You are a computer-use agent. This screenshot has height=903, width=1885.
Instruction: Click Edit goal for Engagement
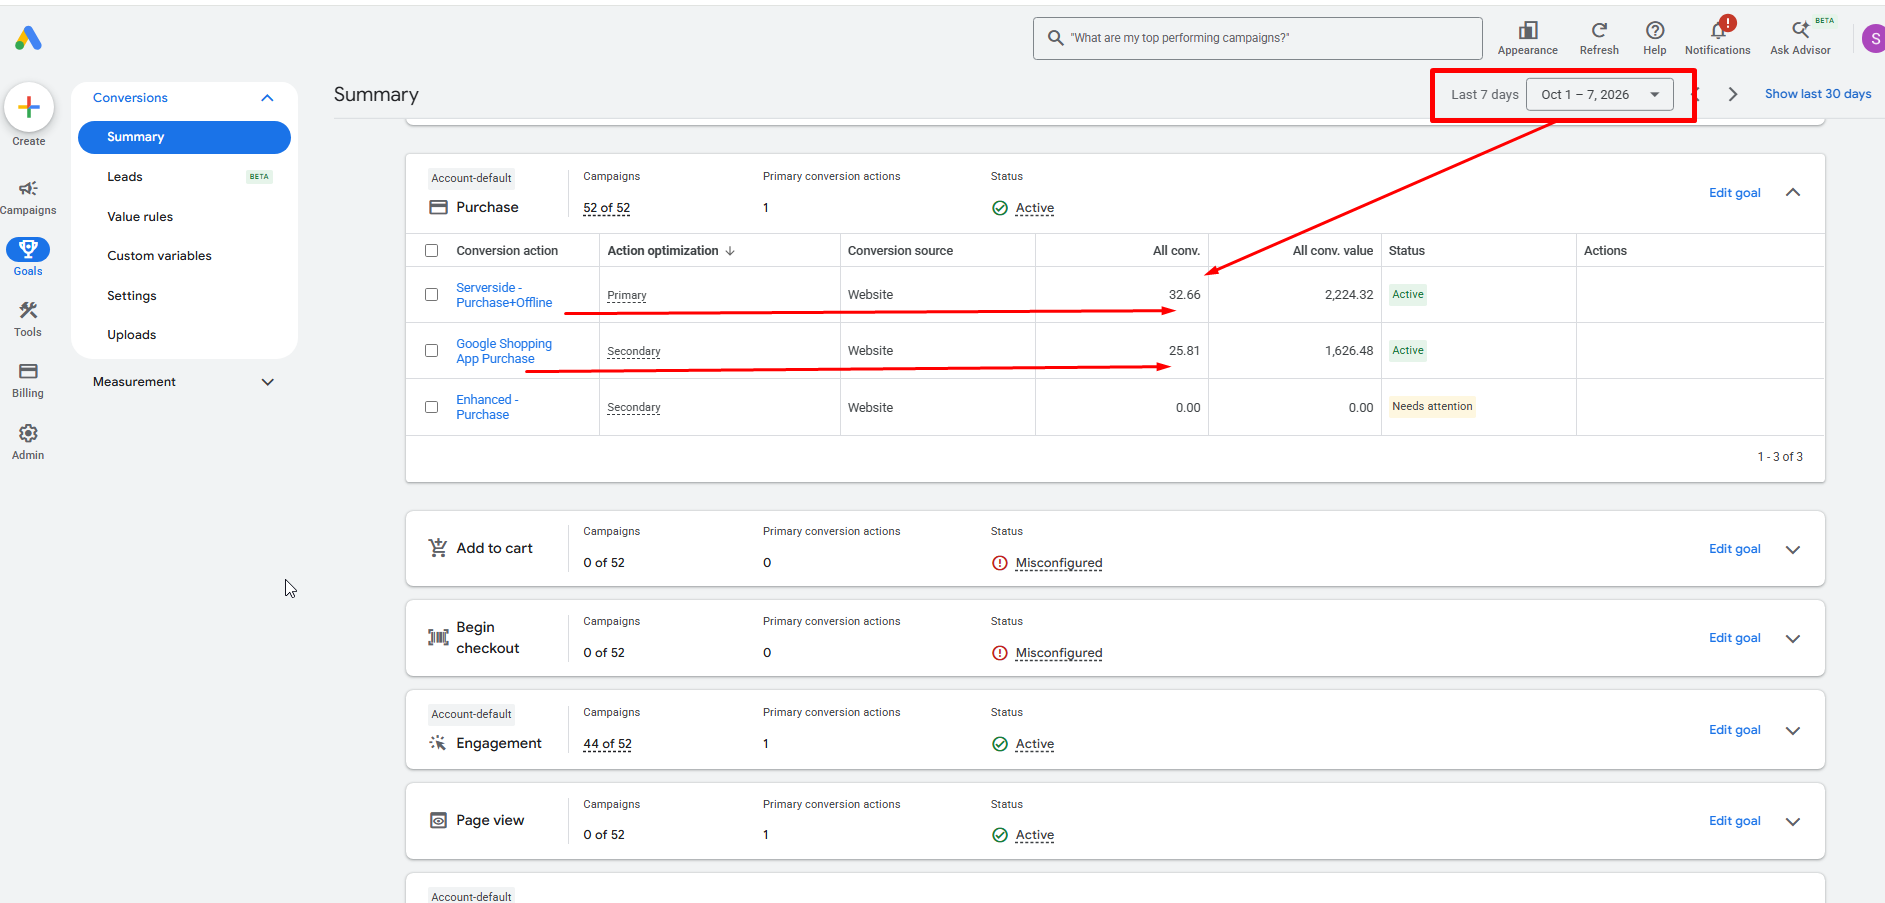click(1734, 730)
